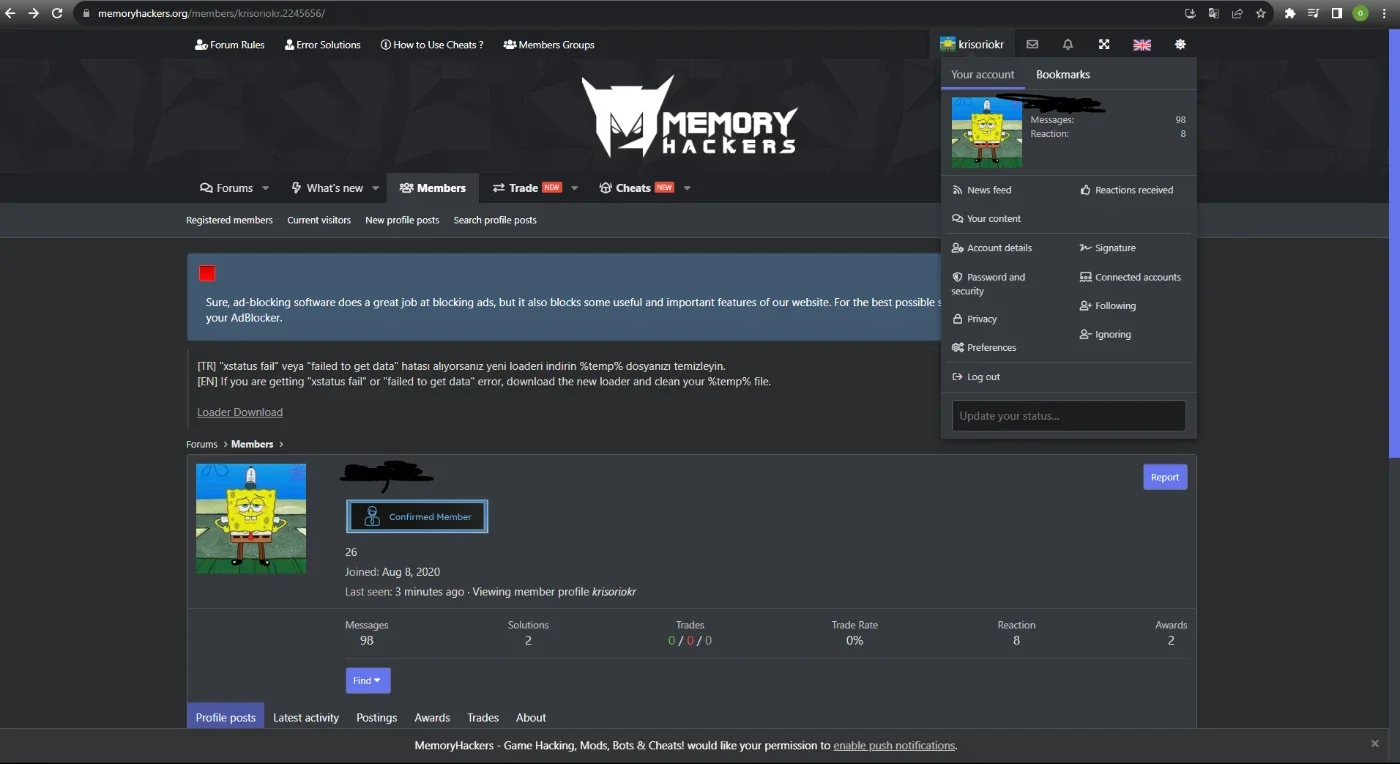Open Forum Rules link

230,45
